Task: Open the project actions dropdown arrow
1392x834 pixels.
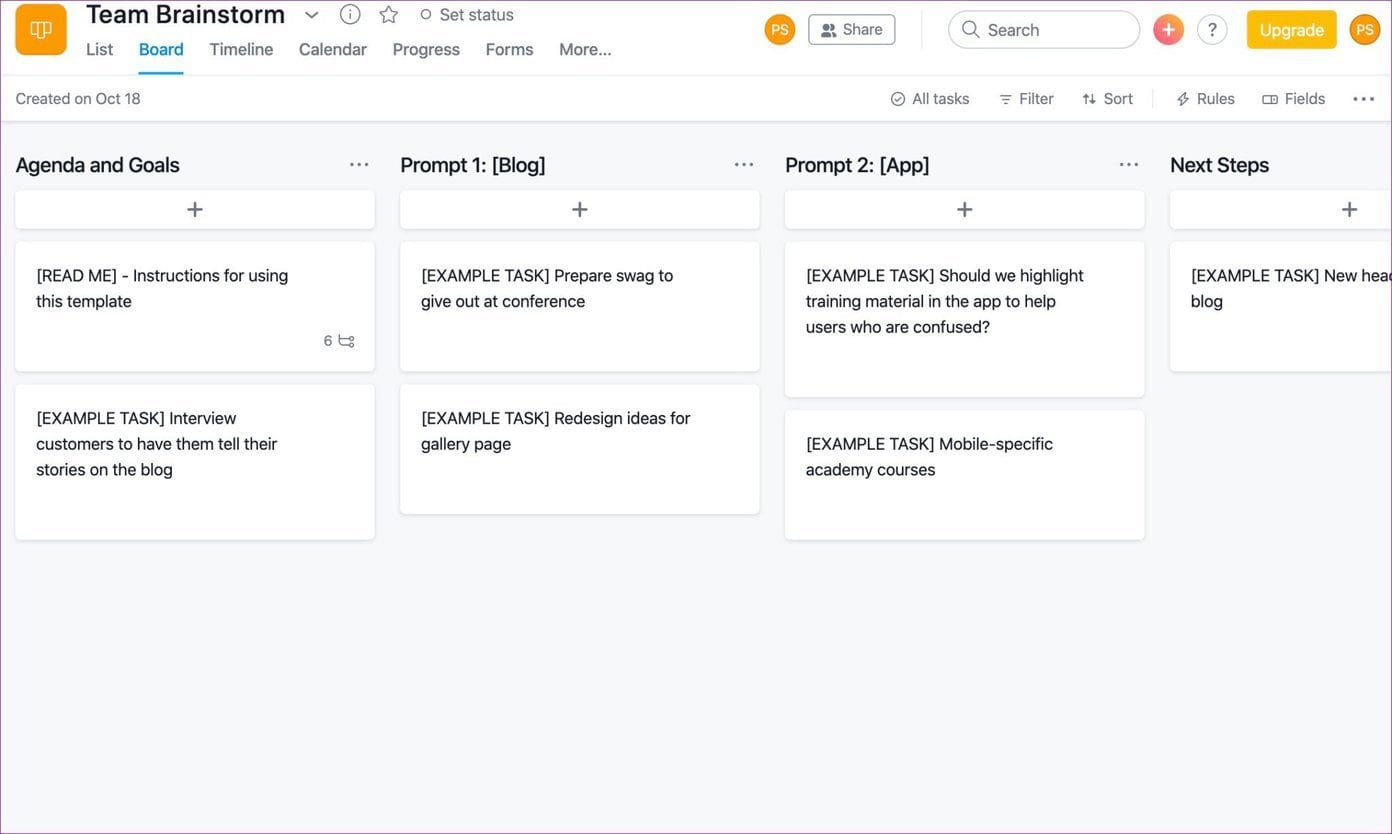Action: point(311,15)
